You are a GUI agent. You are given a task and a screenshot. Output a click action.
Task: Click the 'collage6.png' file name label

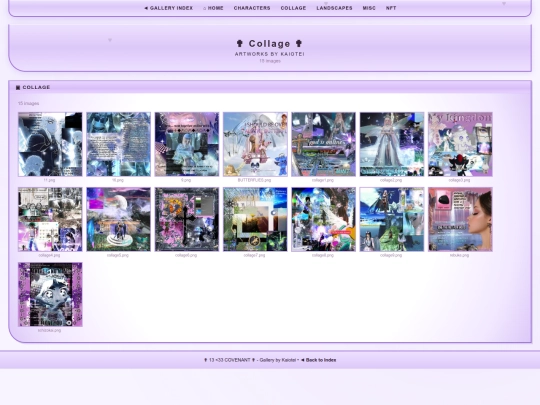186,255
